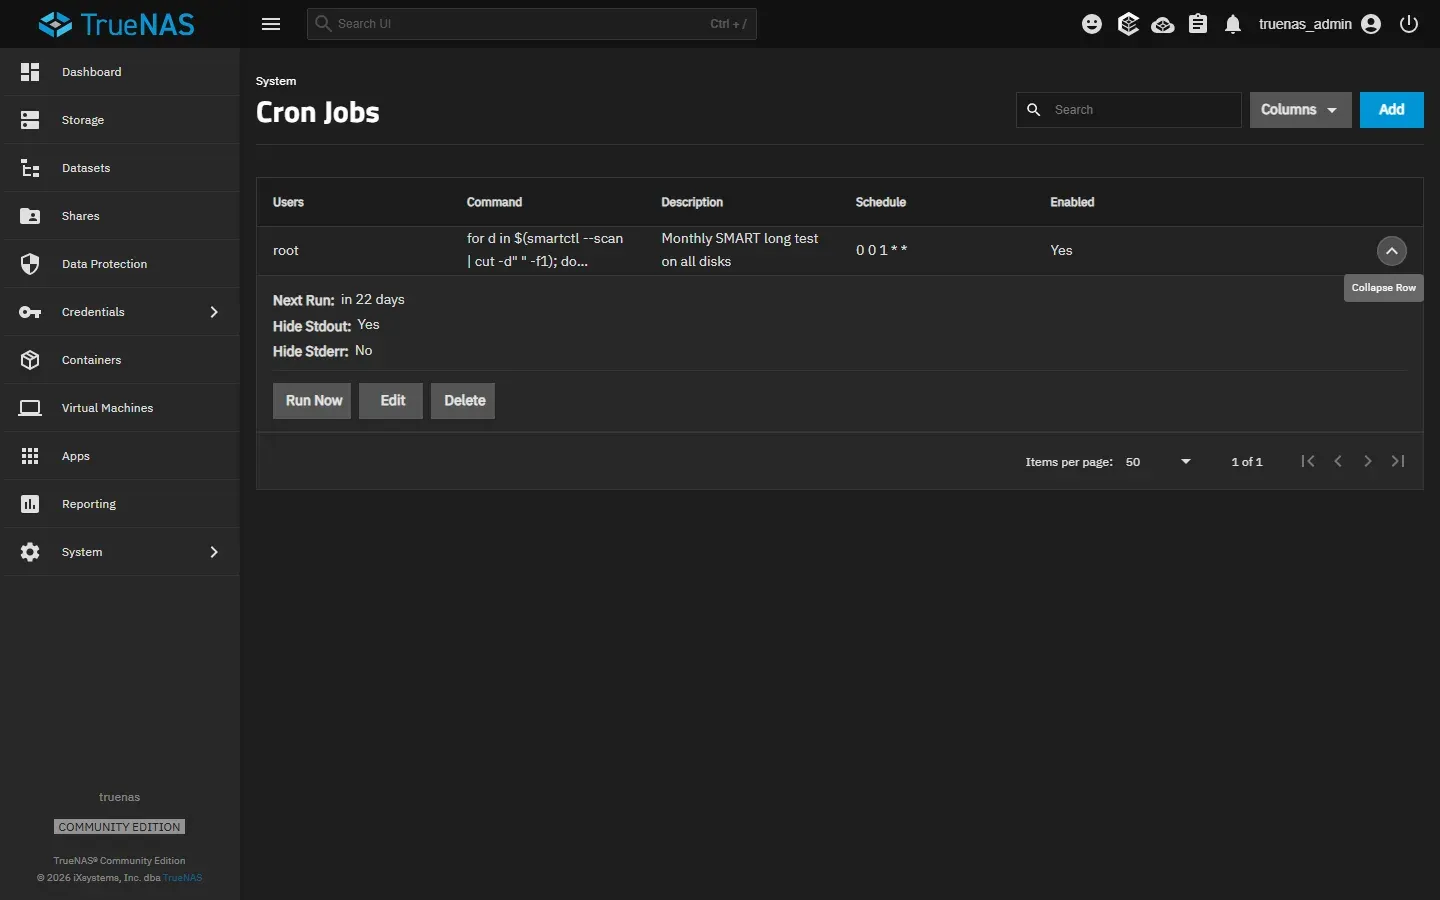The image size is (1440, 900).
Task: Click the Shares folder icon
Action: tap(30, 216)
